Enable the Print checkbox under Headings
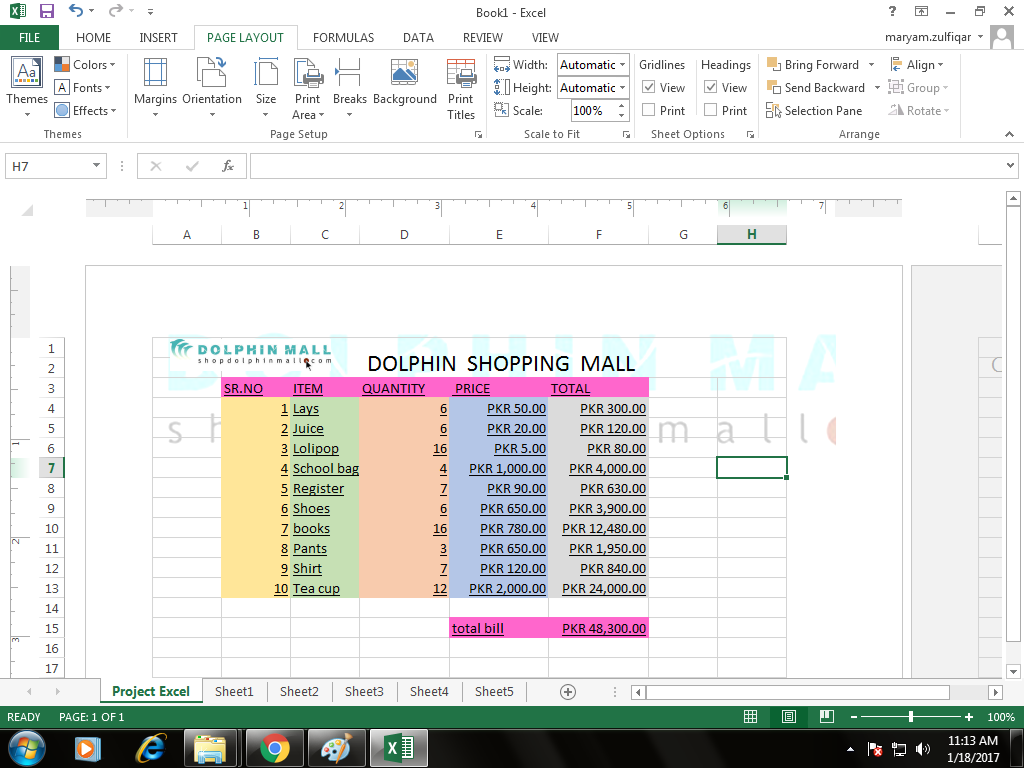Viewport: 1024px width, 768px height. (713, 110)
